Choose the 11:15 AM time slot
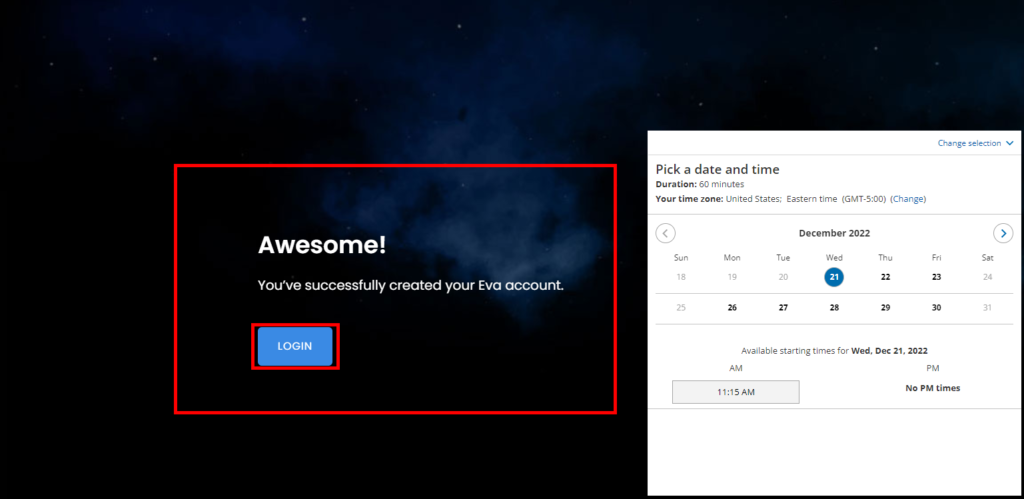The image size is (1024, 499). 735,392
